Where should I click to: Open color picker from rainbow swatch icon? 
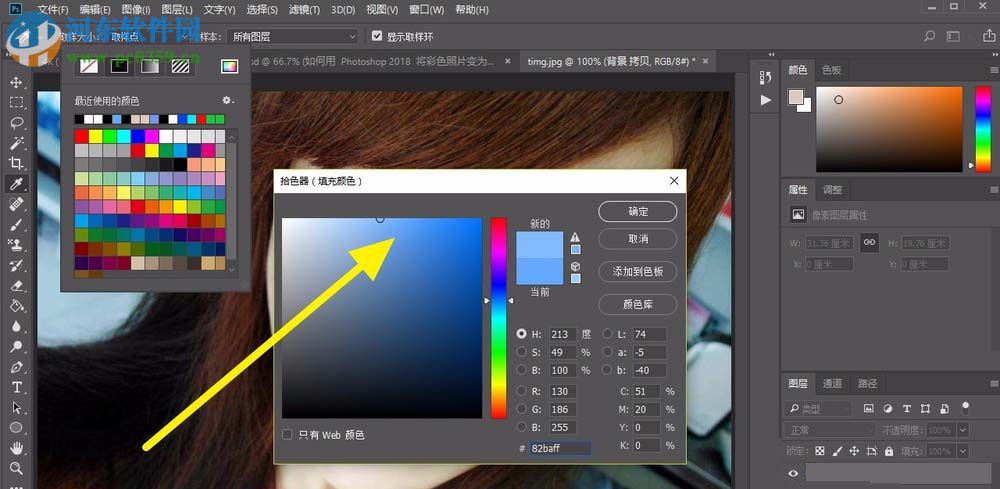[229, 66]
